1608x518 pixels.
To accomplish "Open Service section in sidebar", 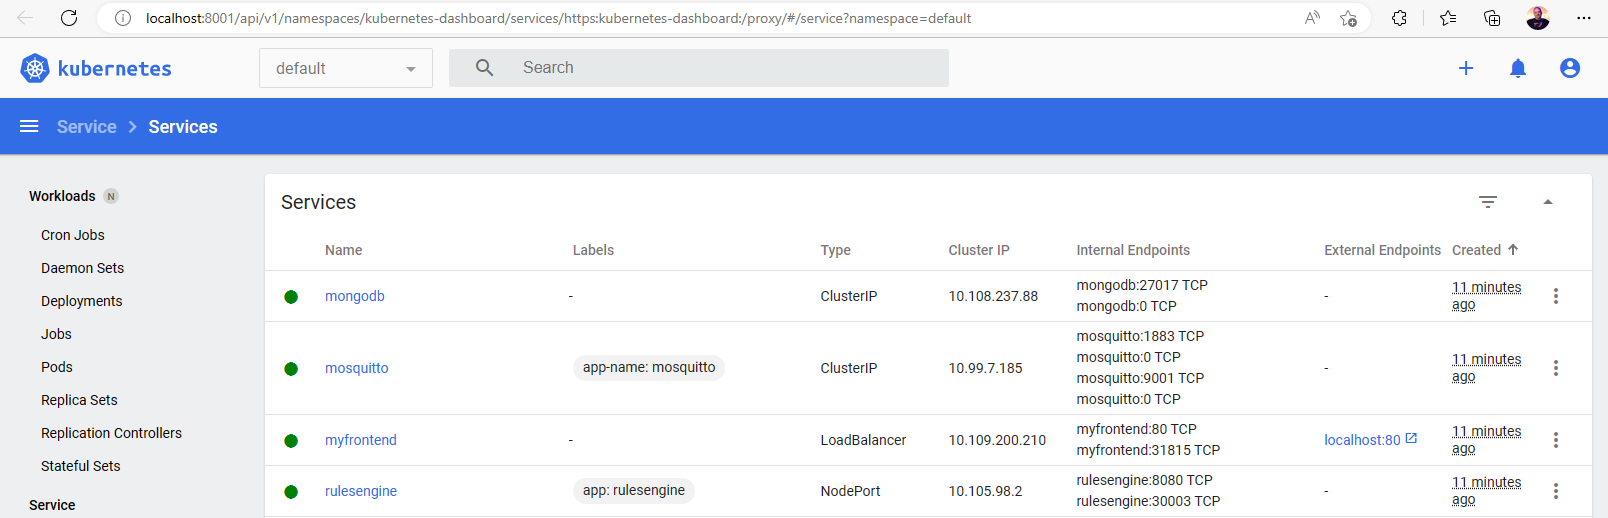I will tap(52, 505).
